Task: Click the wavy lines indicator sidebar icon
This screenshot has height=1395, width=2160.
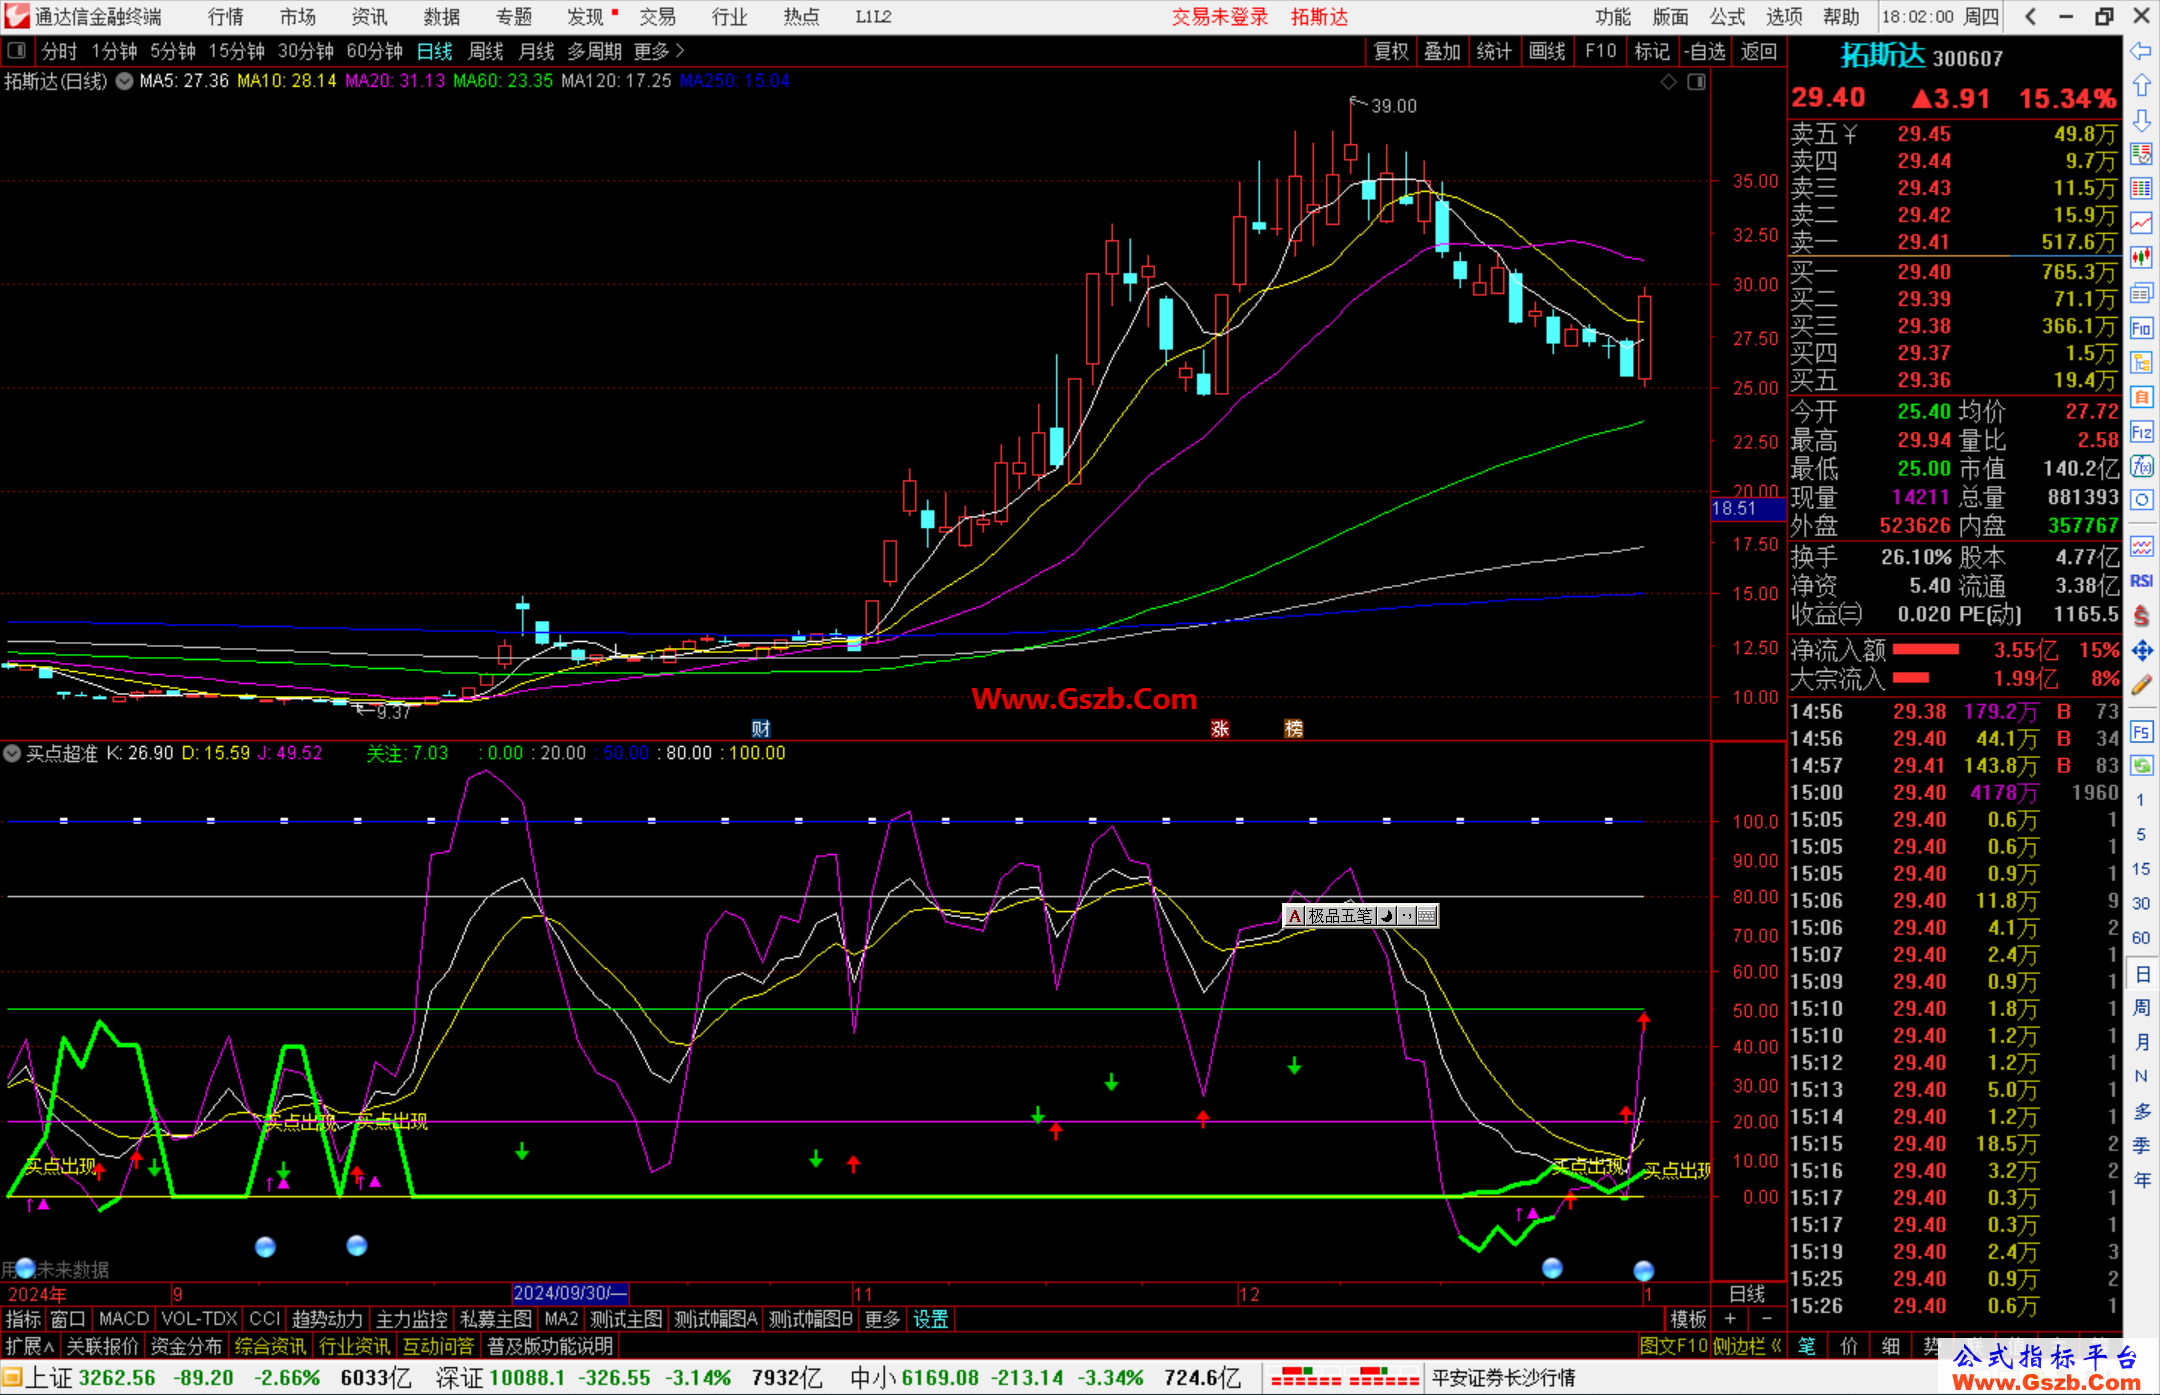Action: click(x=2141, y=546)
